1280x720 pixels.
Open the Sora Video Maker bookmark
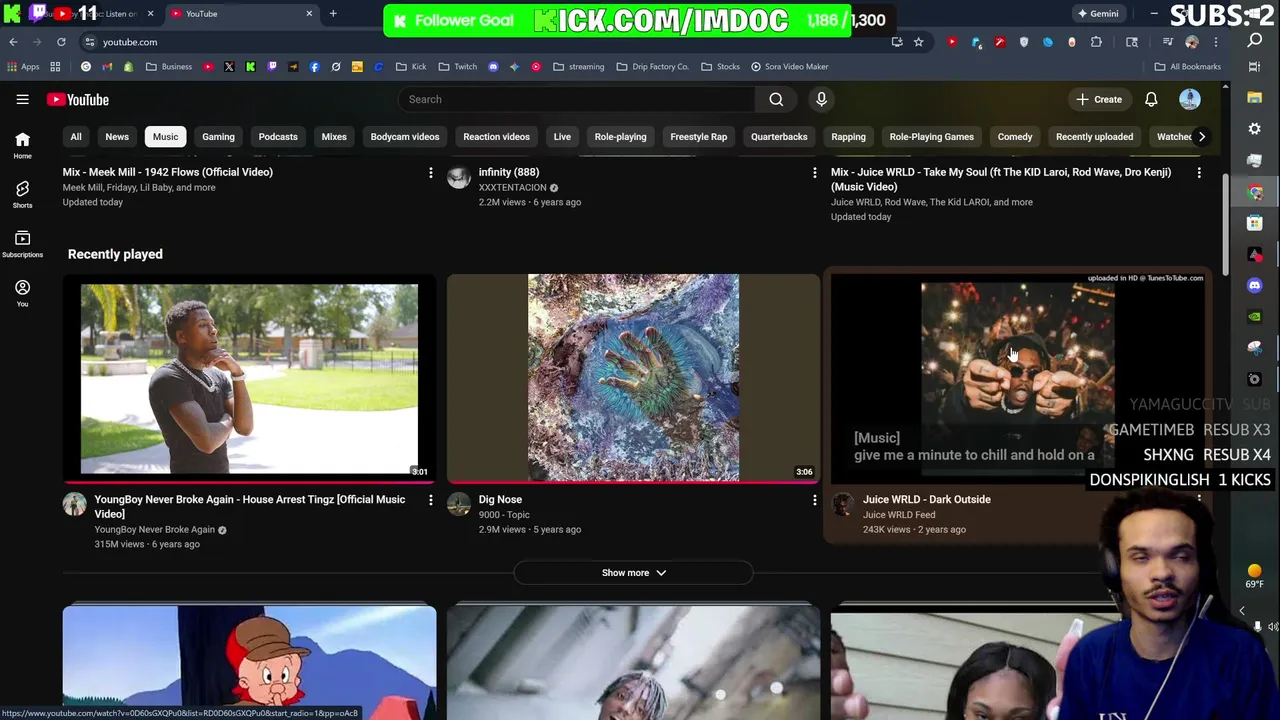(x=790, y=67)
